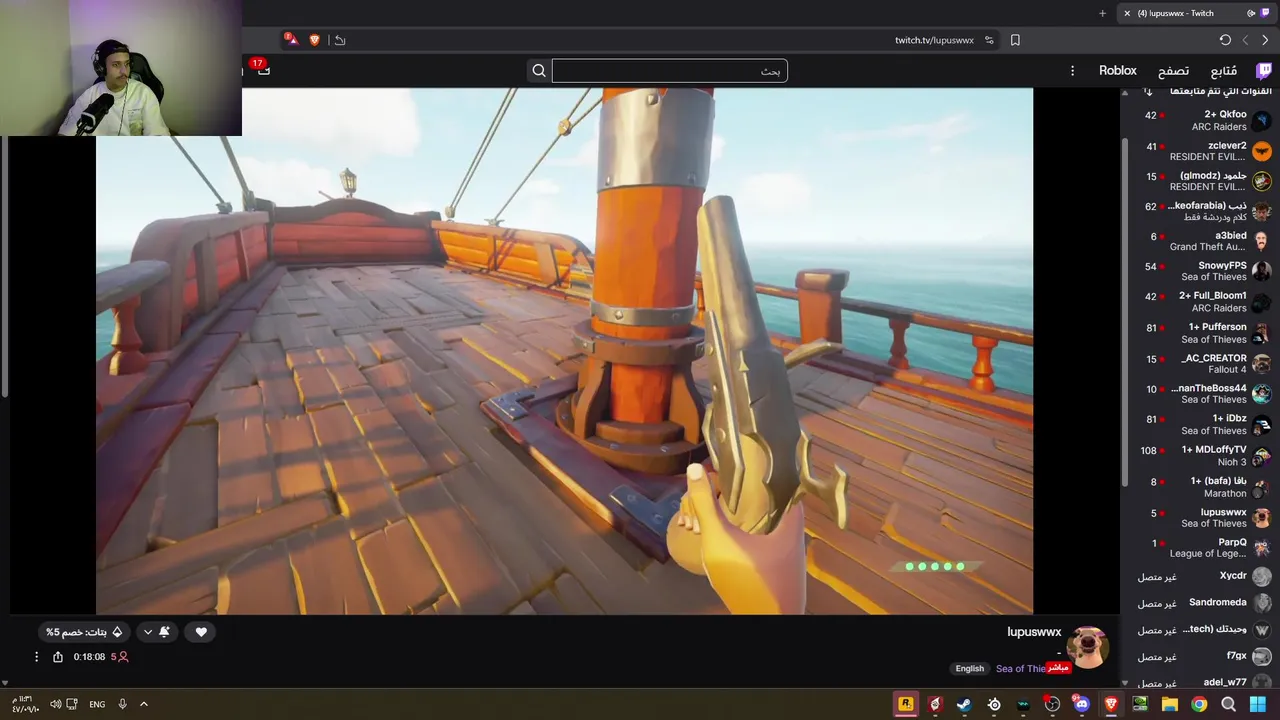
Task: Click the English language tag
Action: click(969, 668)
